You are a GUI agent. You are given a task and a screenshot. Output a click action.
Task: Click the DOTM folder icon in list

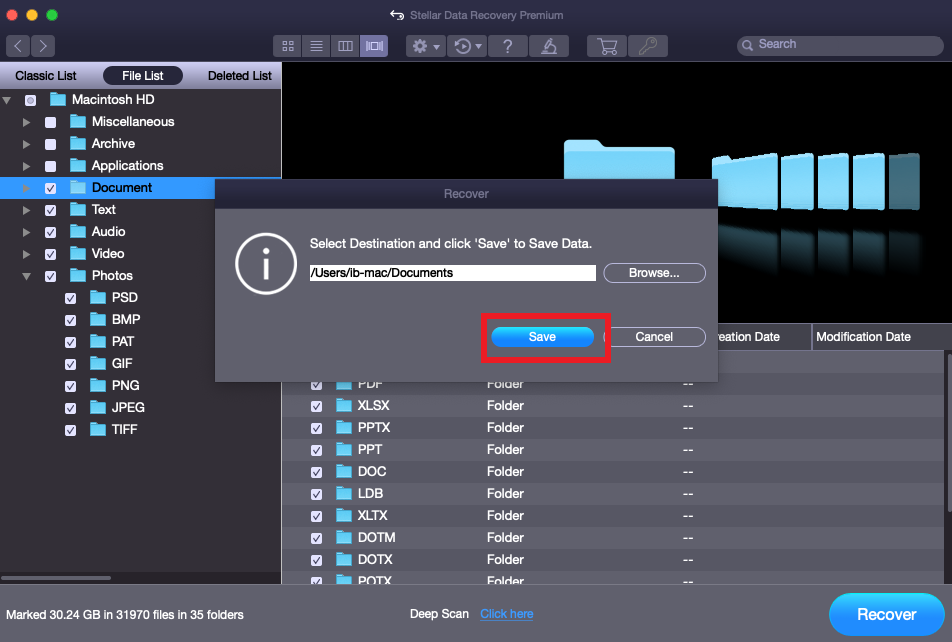344,538
